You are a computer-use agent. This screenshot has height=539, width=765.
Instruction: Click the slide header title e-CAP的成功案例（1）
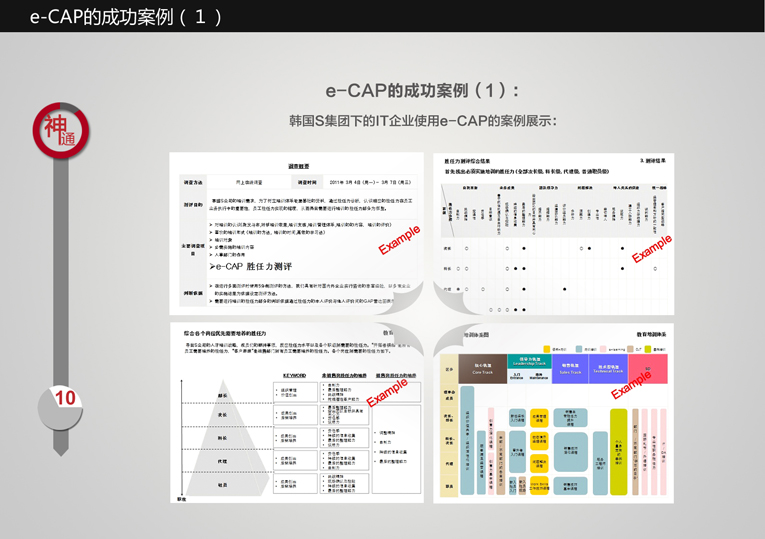[x=126, y=17]
